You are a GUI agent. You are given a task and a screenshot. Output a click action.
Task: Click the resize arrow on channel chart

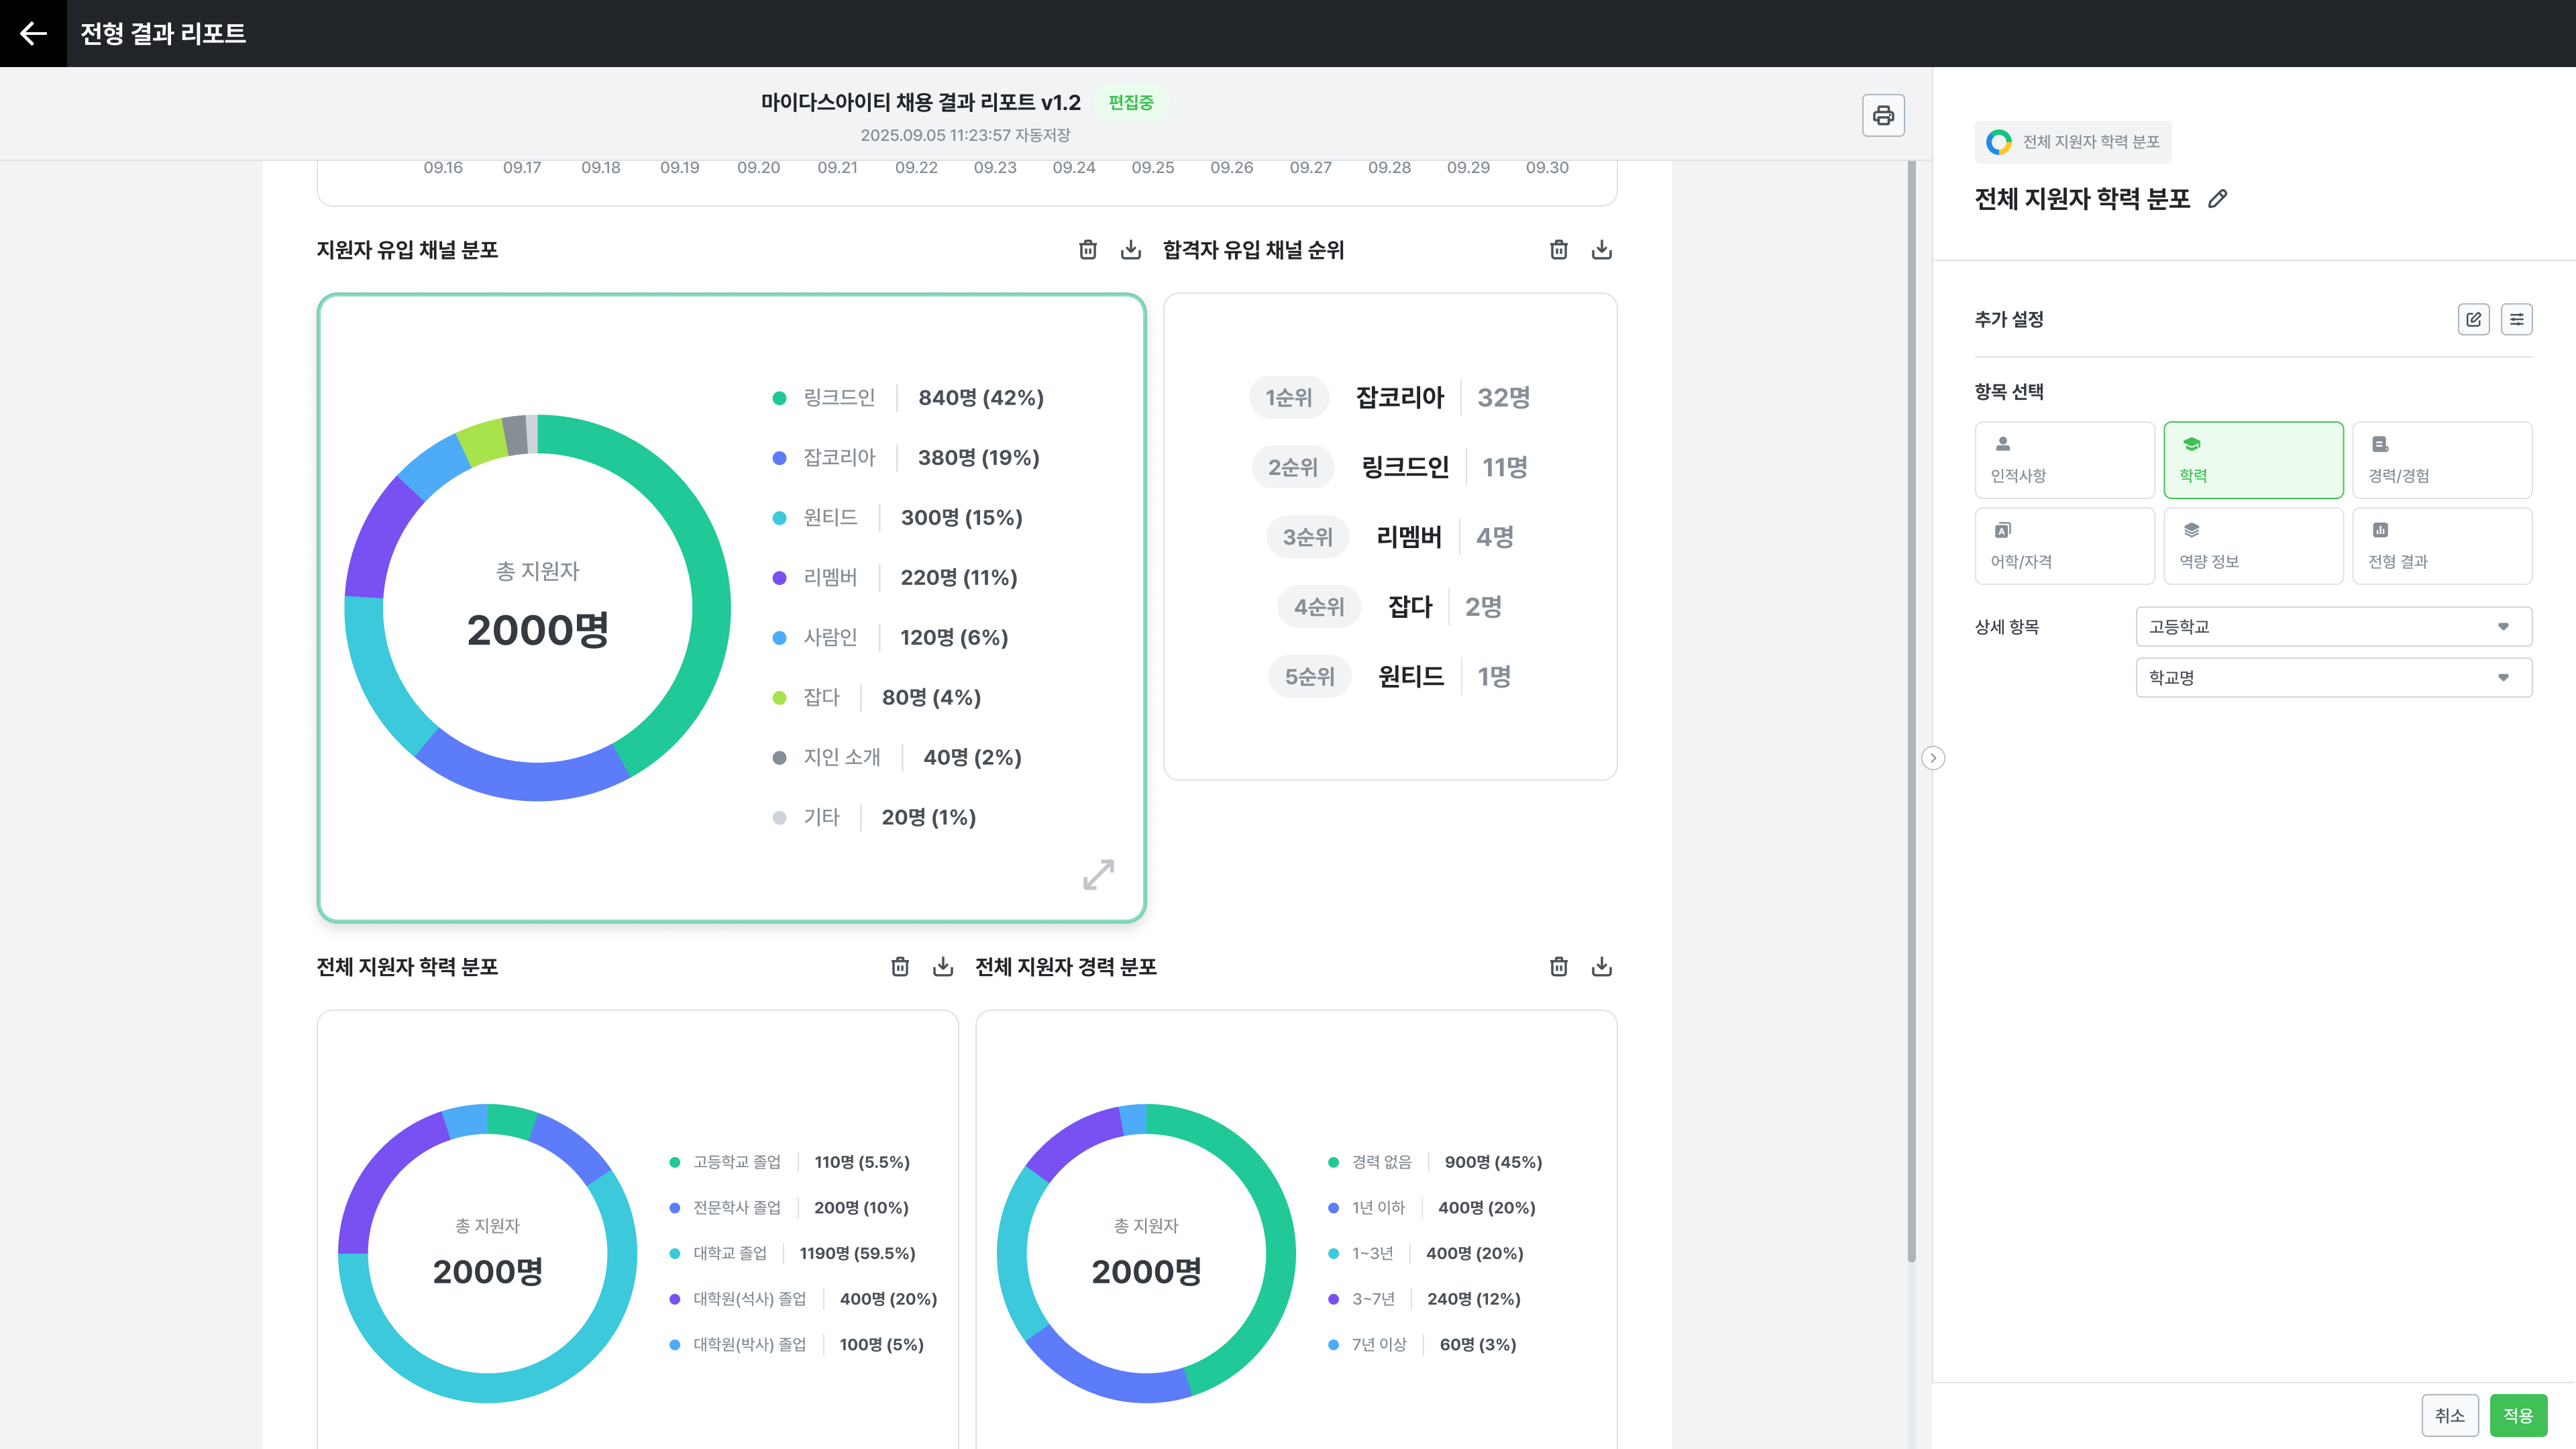pyautogui.click(x=1098, y=874)
